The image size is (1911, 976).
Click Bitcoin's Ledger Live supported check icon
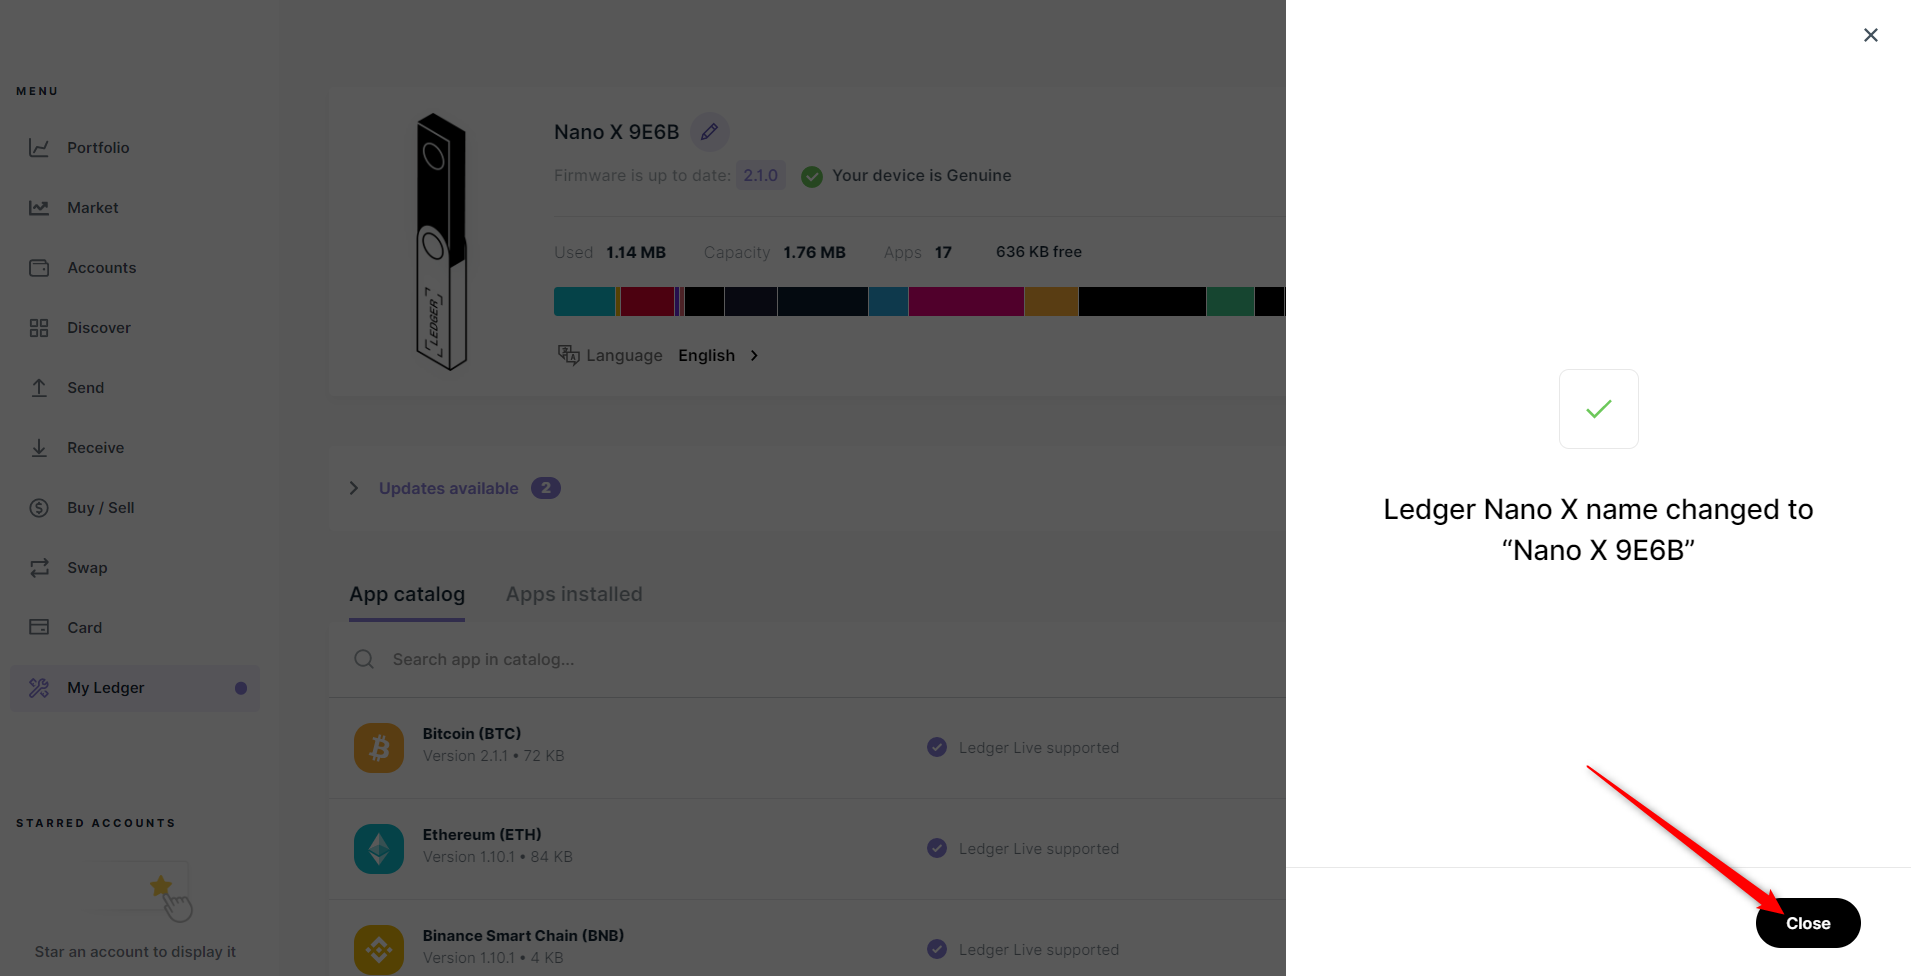pos(937,747)
